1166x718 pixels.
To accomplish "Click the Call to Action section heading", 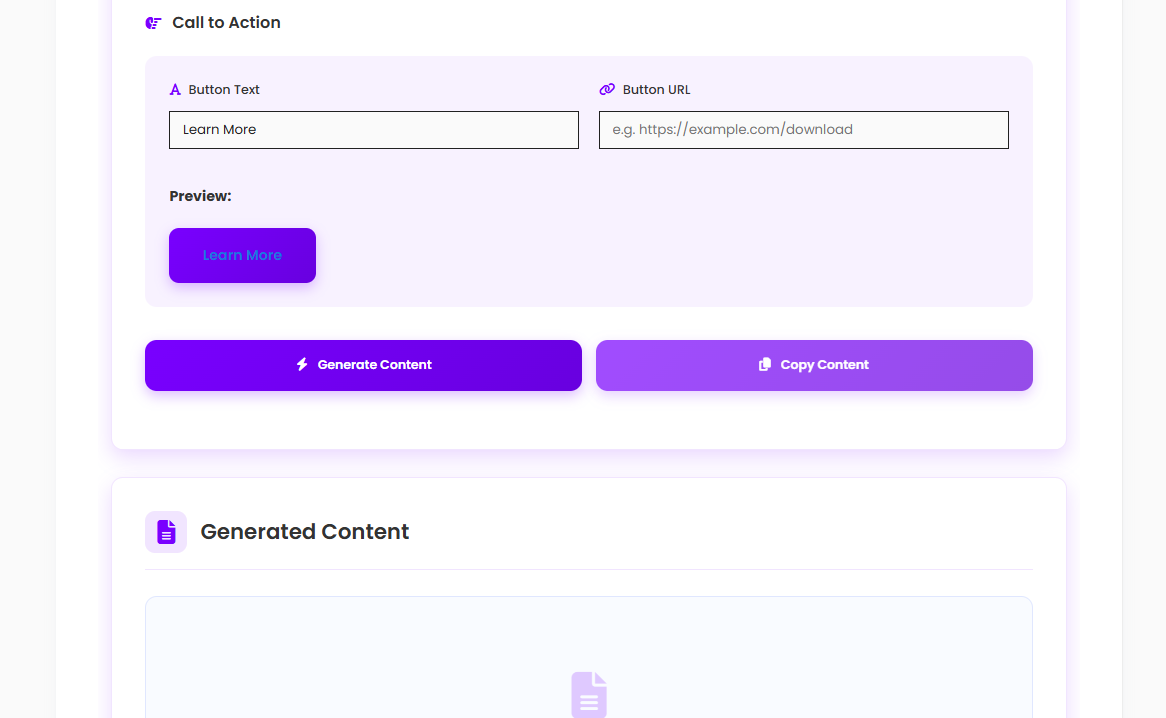I will tap(226, 23).
